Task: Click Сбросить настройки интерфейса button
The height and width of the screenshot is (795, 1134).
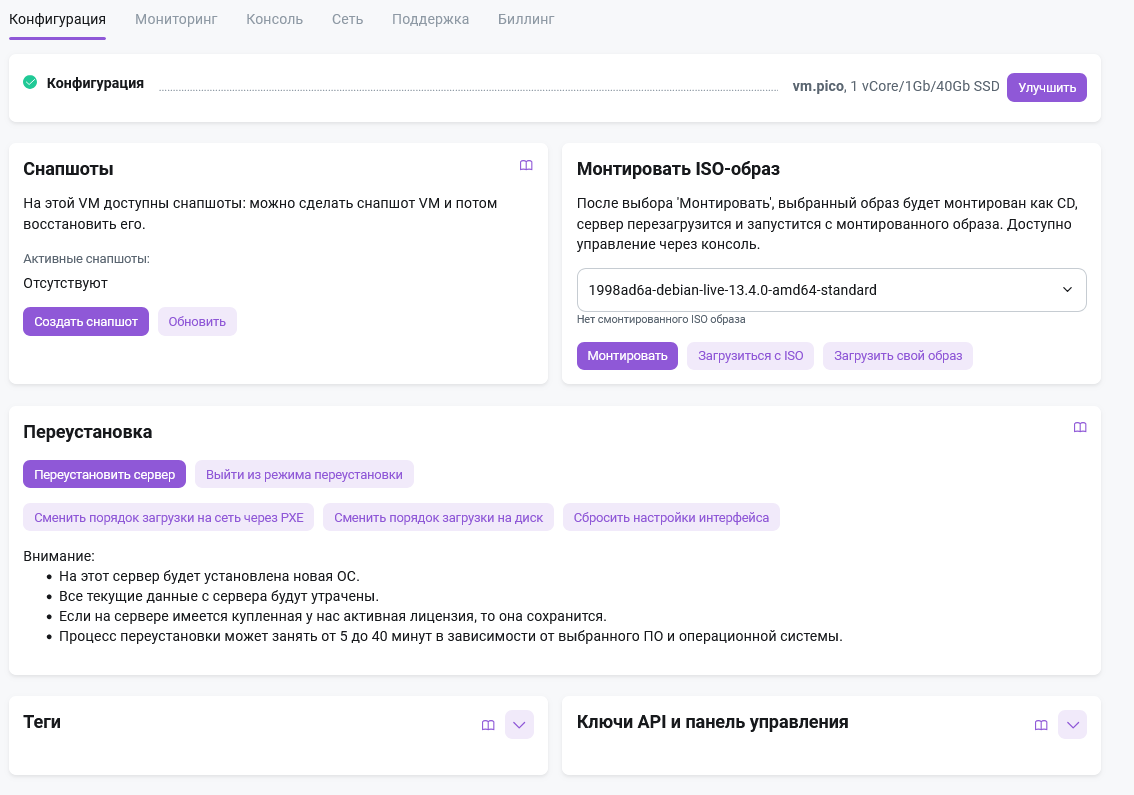Action: [x=671, y=518]
